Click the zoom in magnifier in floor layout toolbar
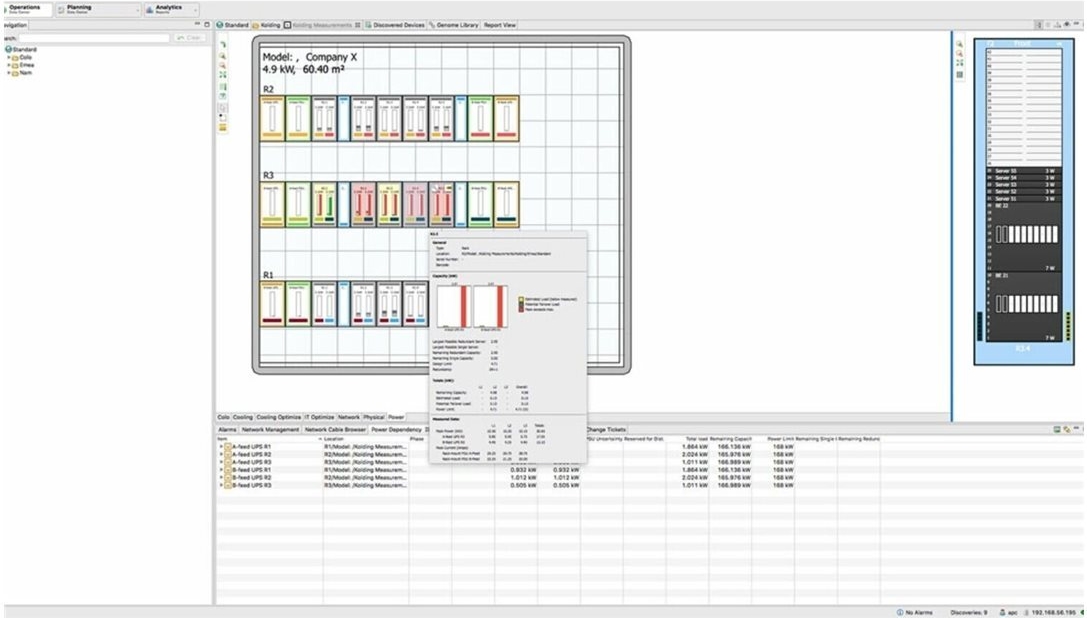The height and width of the screenshot is (618, 1087). point(222,56)
